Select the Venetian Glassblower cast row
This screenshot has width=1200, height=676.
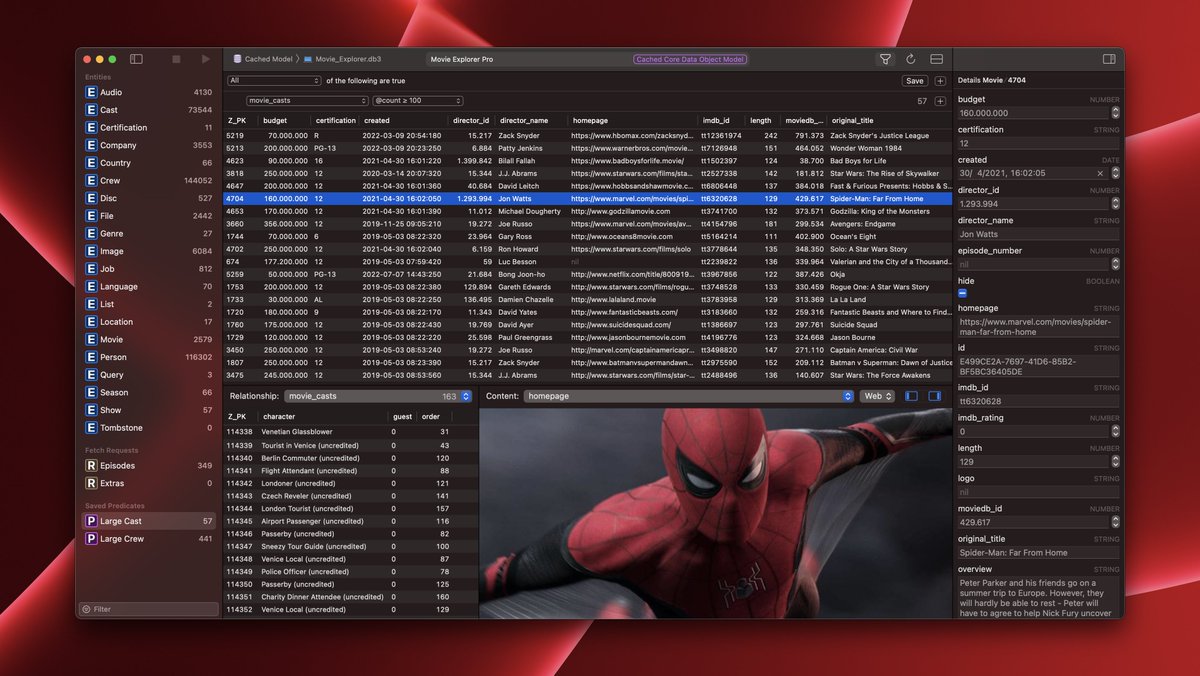[350, 432]
